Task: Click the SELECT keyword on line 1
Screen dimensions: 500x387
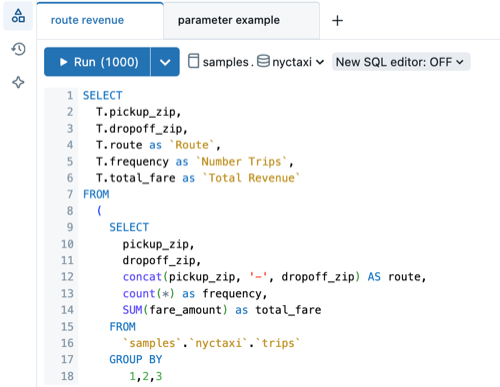Action: [103, 96]
